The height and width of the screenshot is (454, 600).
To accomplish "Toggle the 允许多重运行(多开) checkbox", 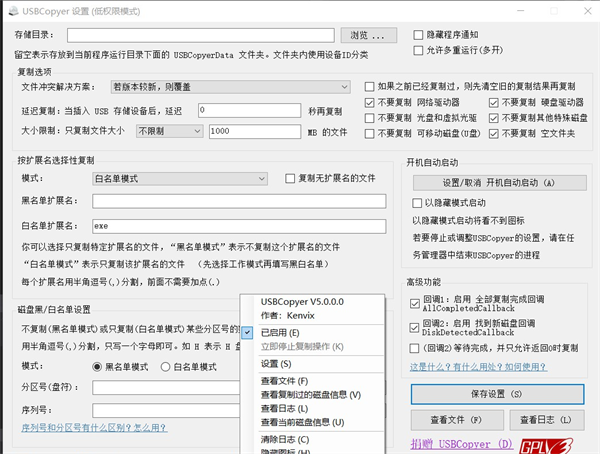I will (419, 50).
